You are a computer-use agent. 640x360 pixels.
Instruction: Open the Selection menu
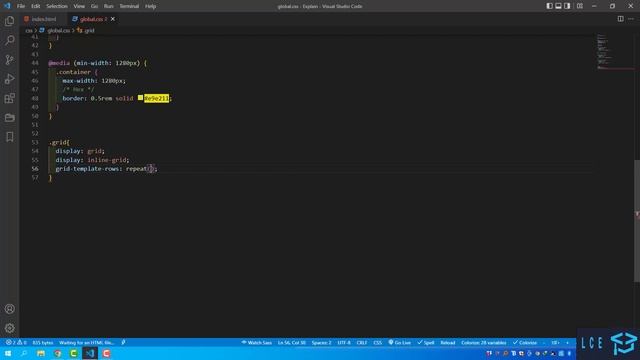click(x=57, y=6)
